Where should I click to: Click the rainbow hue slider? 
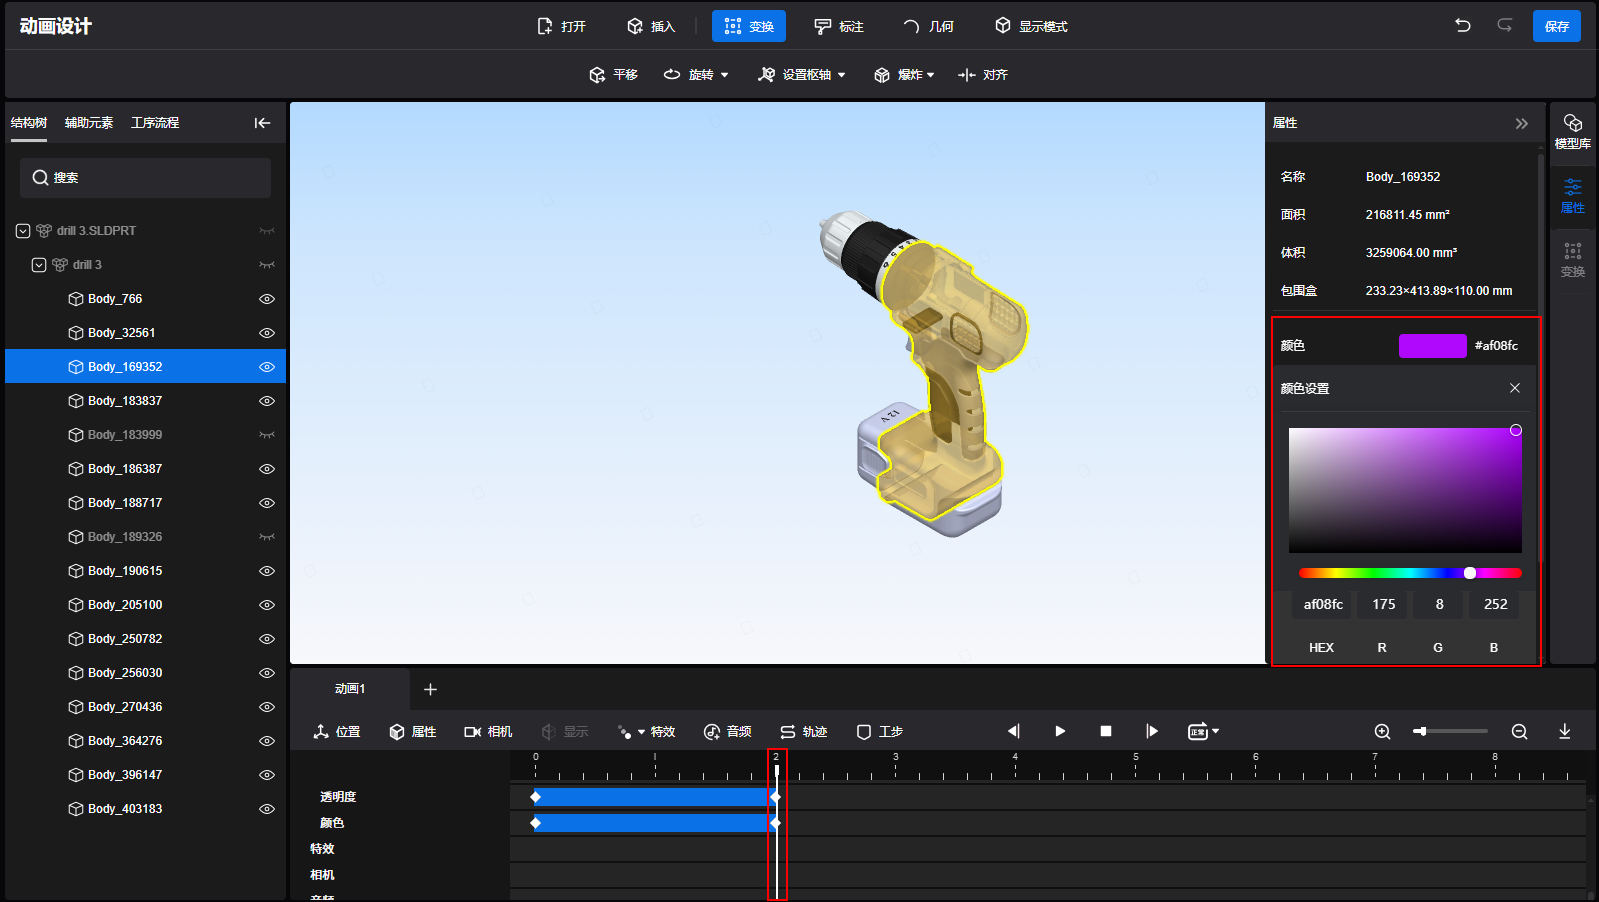1410,573
